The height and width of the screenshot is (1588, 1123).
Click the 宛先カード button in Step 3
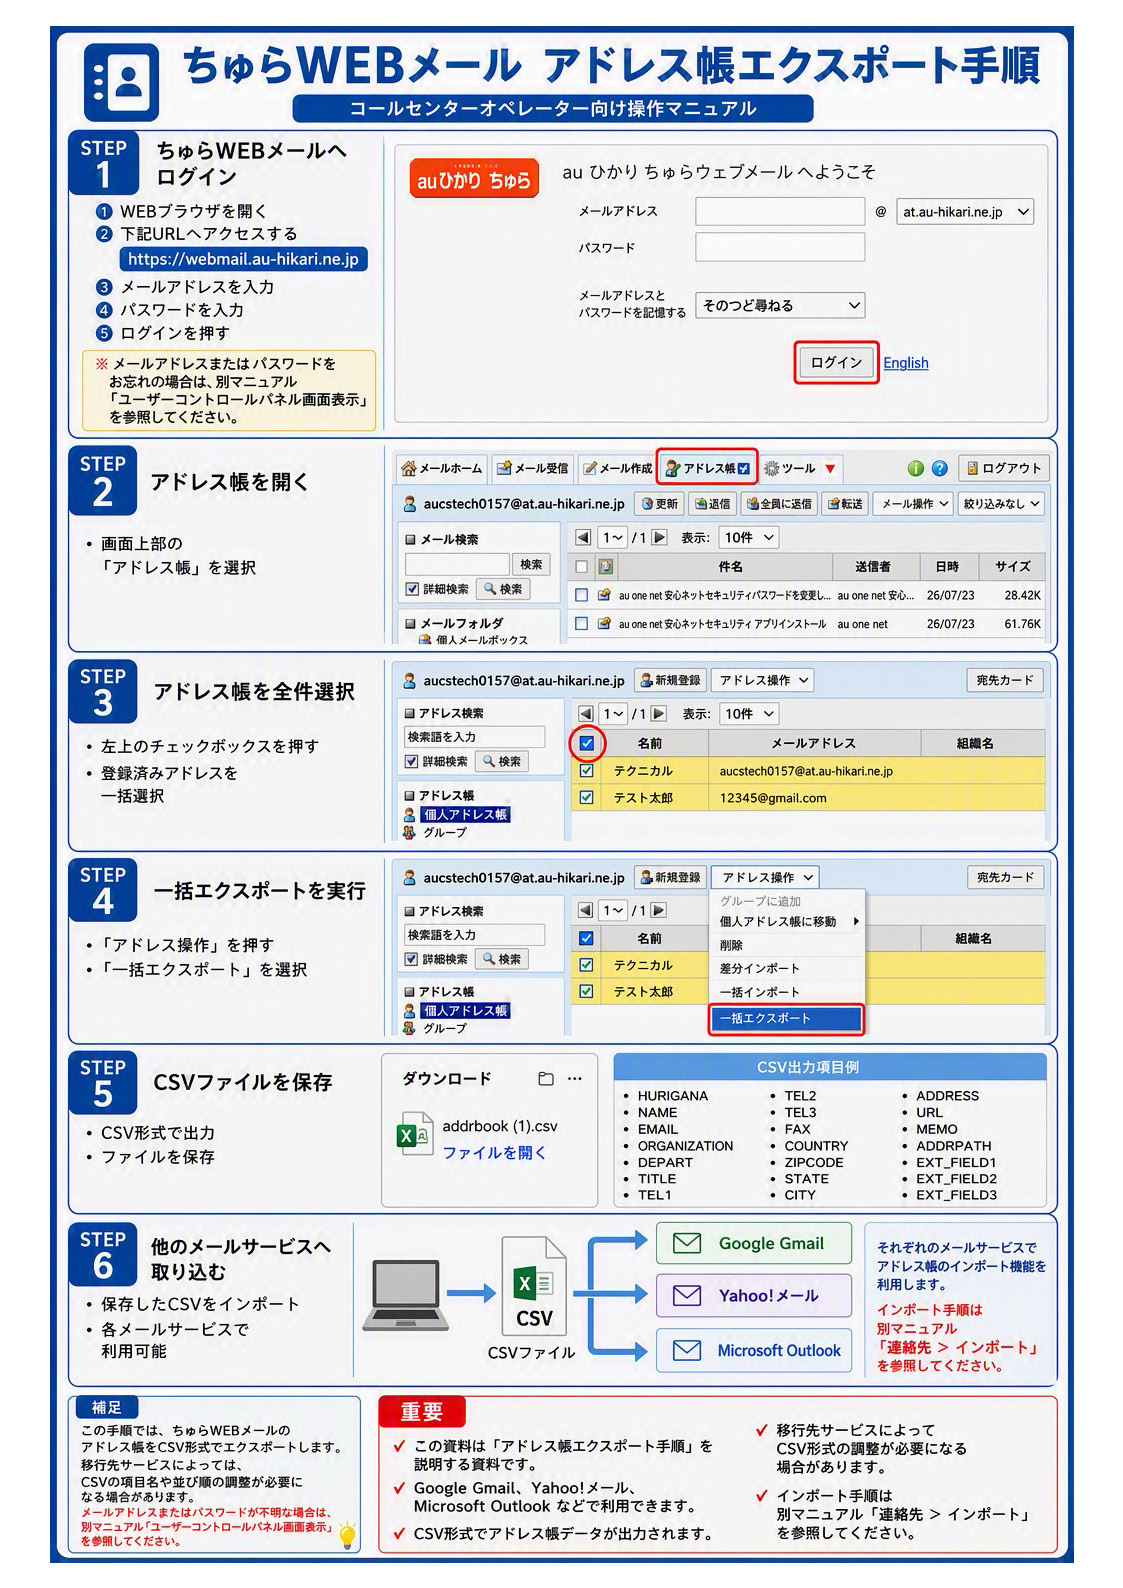tap(1005, 681)
